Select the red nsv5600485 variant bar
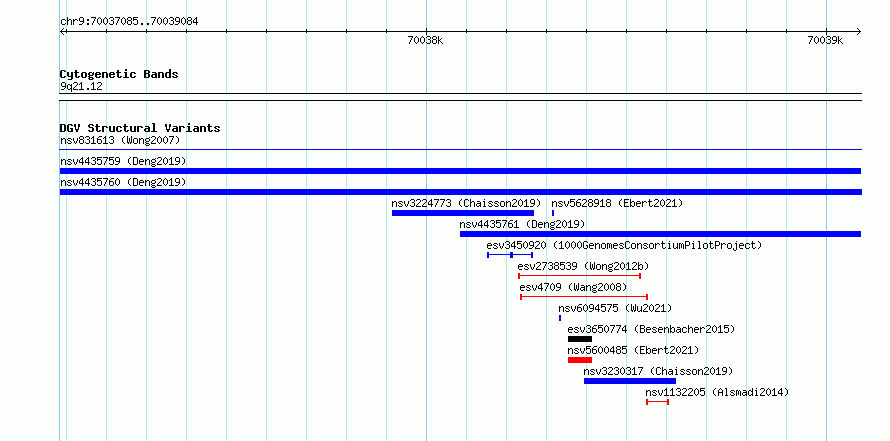Screen dimensions: 890x441 click(x=580, y=360)
